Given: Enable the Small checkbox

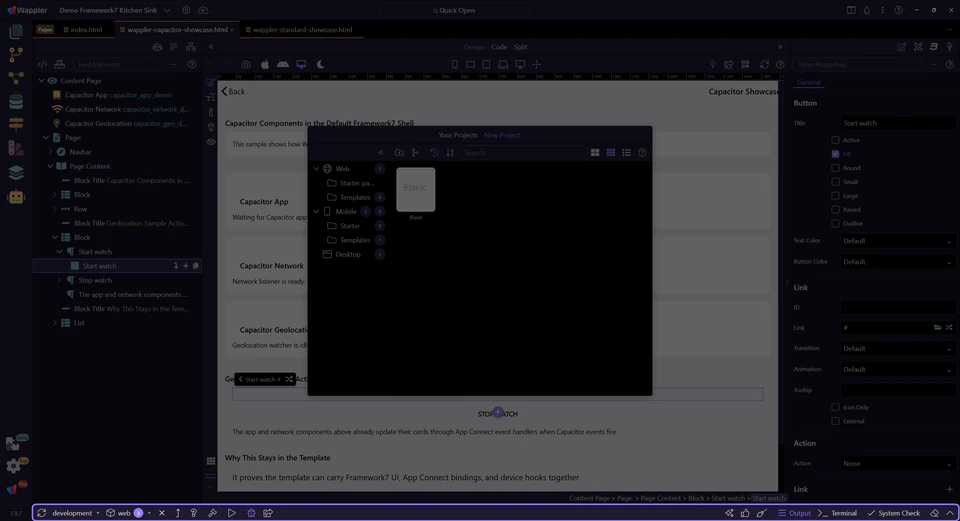Looking at the screenshot, I should tap(835, 182).
